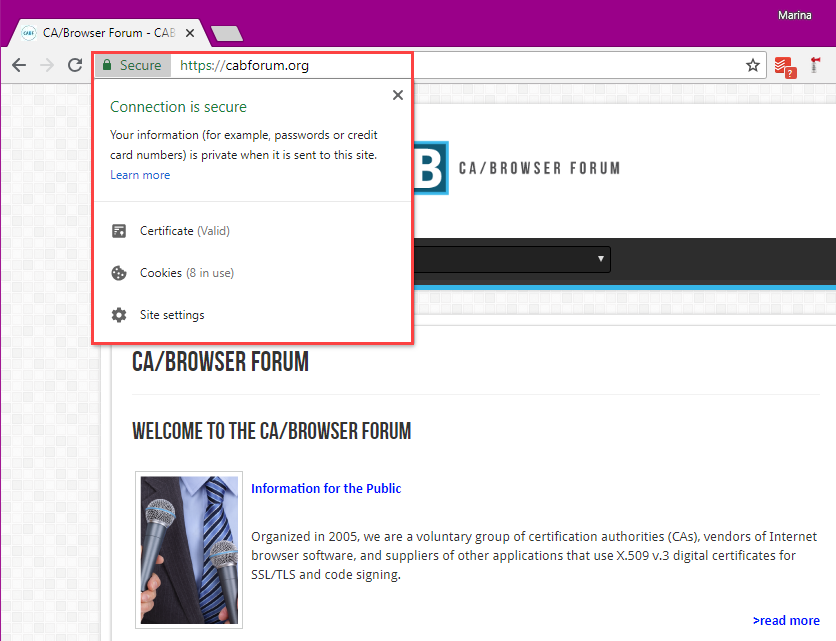
Task: Open the page navigation dropdown menu
Action: click(x=512, y=259)
